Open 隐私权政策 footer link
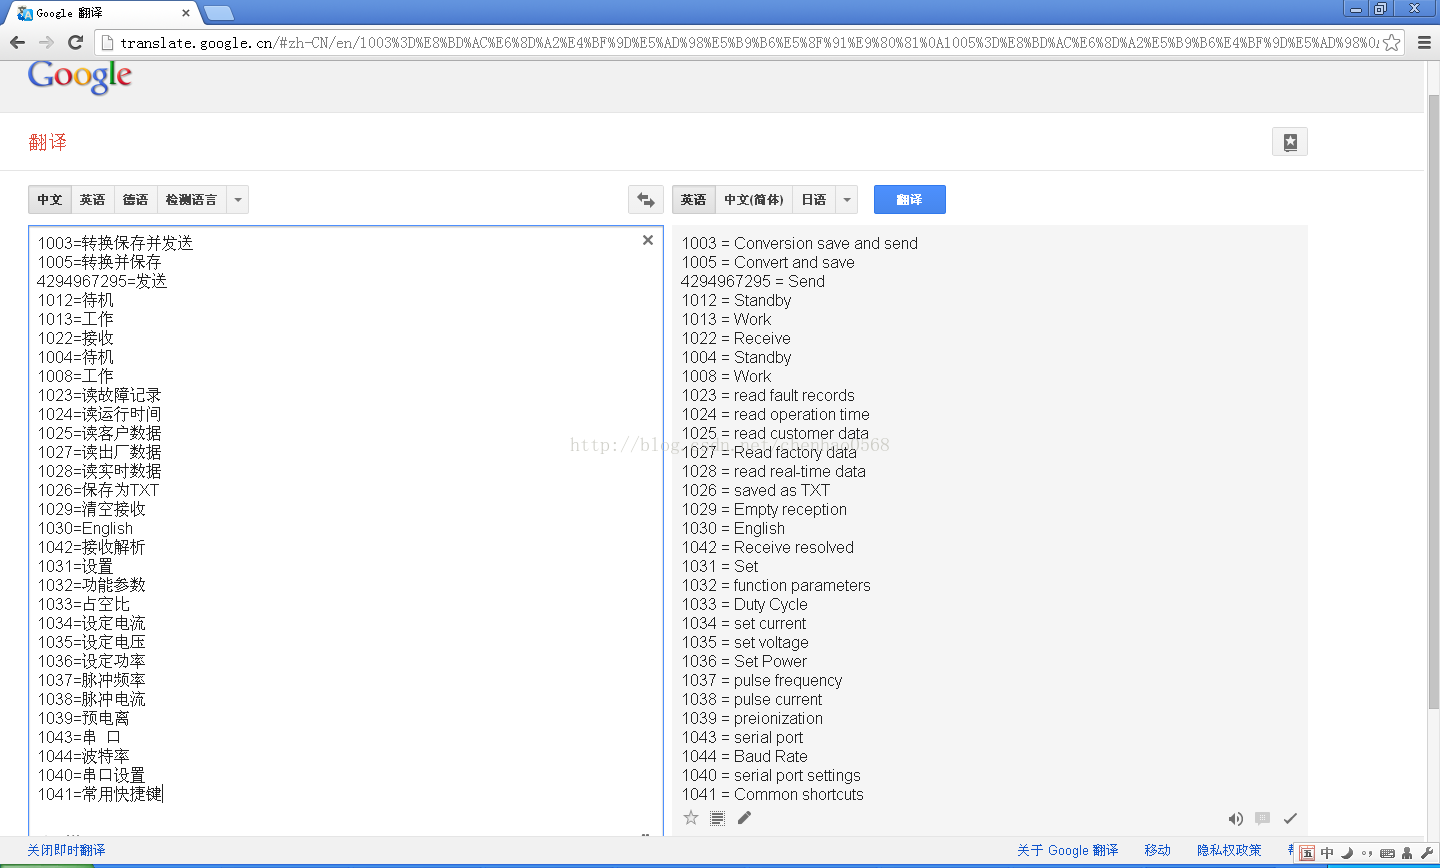The height and width of the screenshot is (868, 1440). [x=1229, y=850]
